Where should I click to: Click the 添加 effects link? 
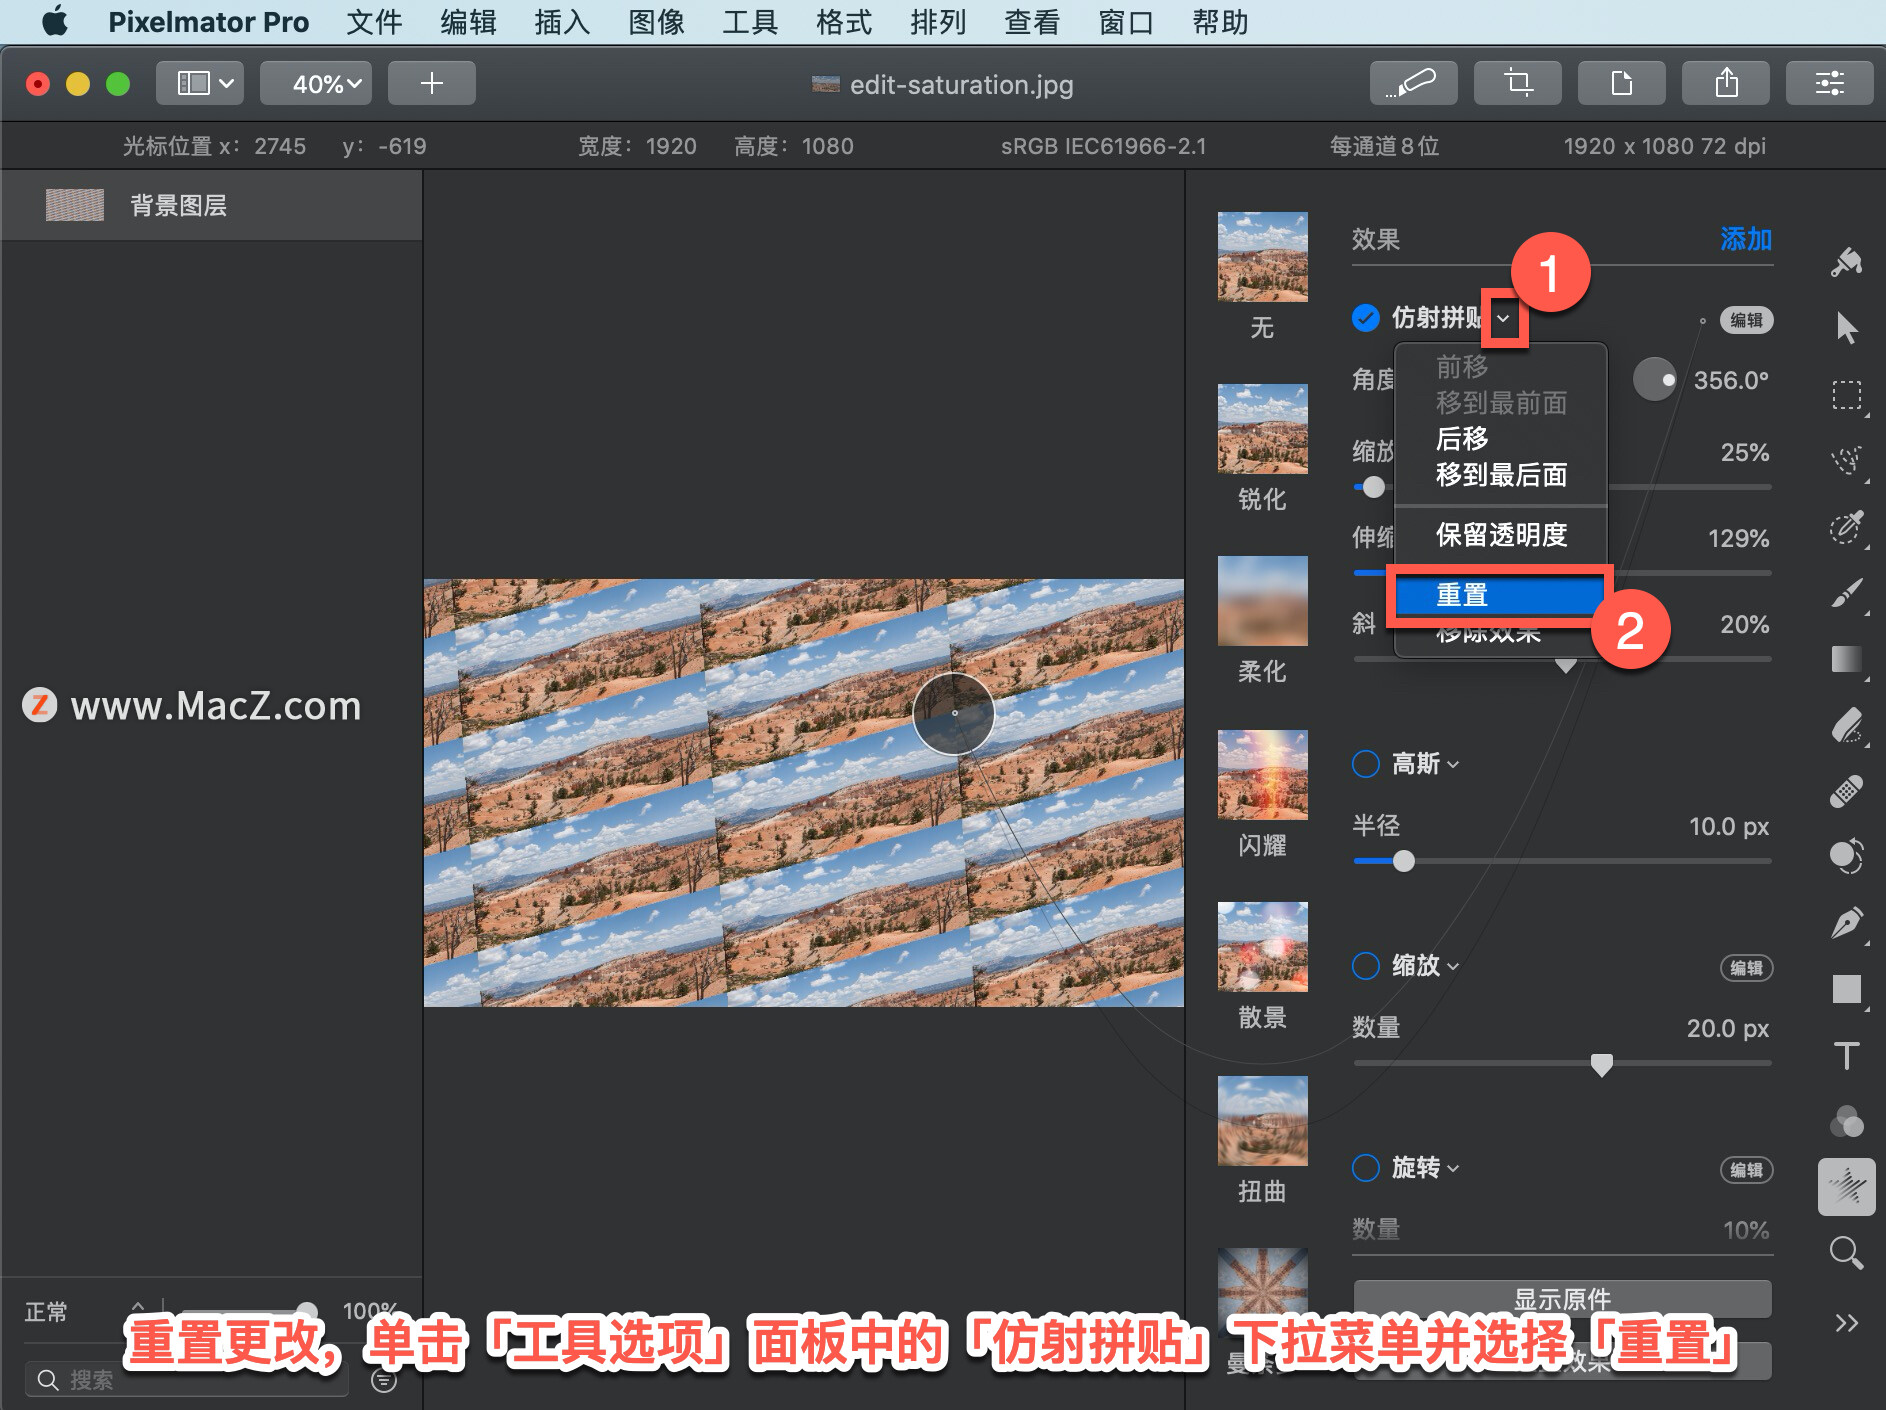click(1745, 239)
